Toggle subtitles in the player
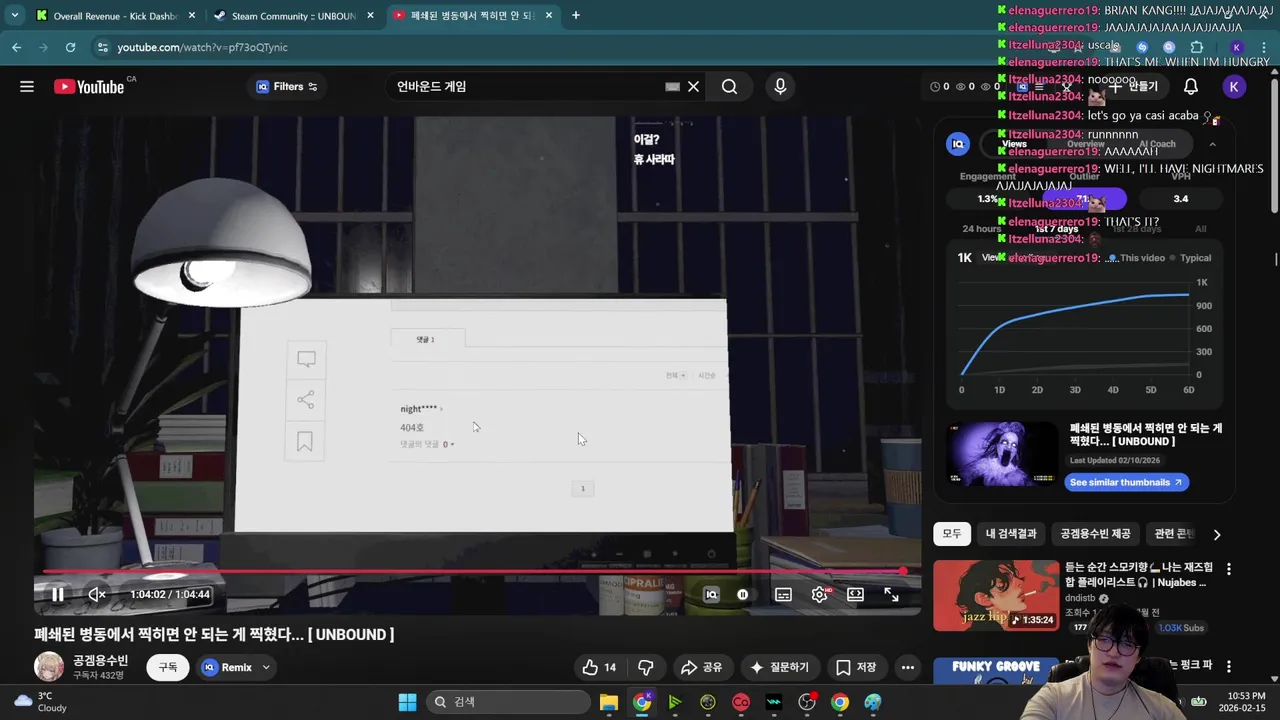Viewport: 1280px width, 720px height. pyautogui.click(x=783, y=594)
